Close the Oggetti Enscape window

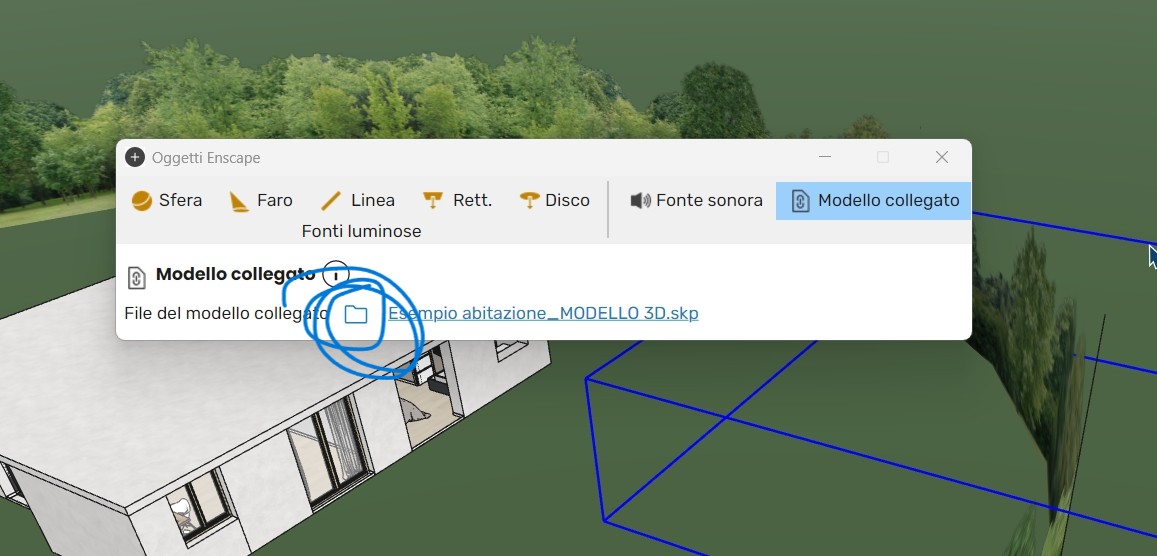tap(941, 157)
